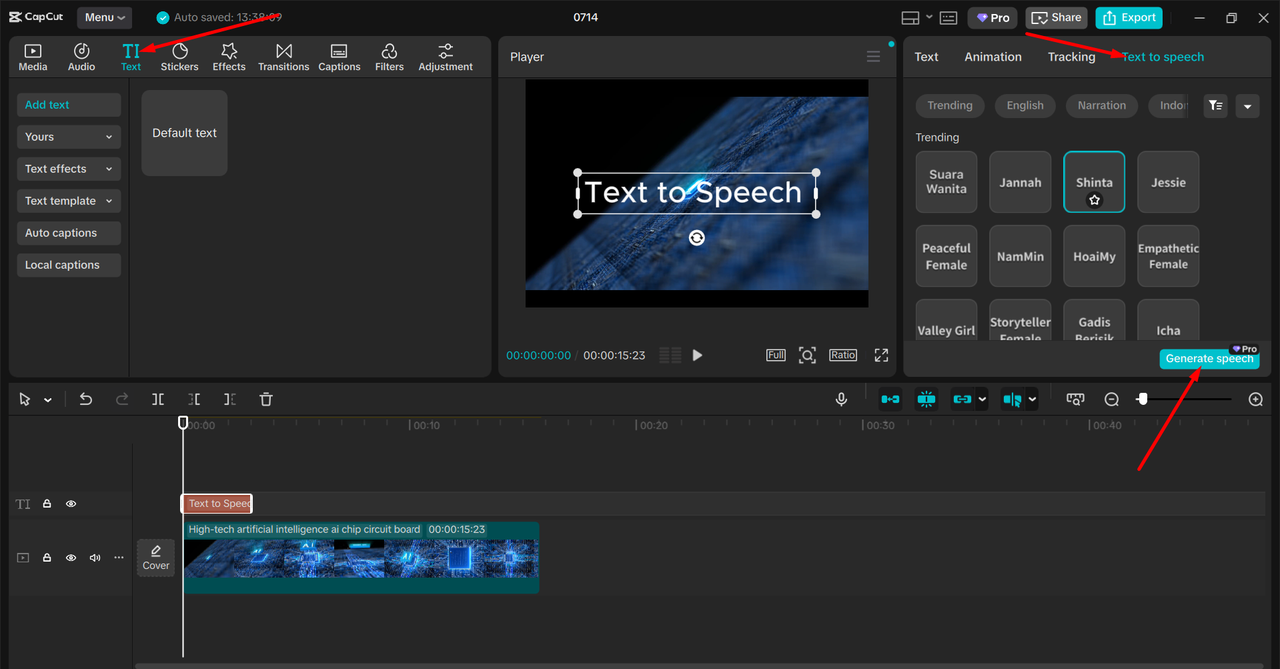Click the Local captions button

(69, 265)
